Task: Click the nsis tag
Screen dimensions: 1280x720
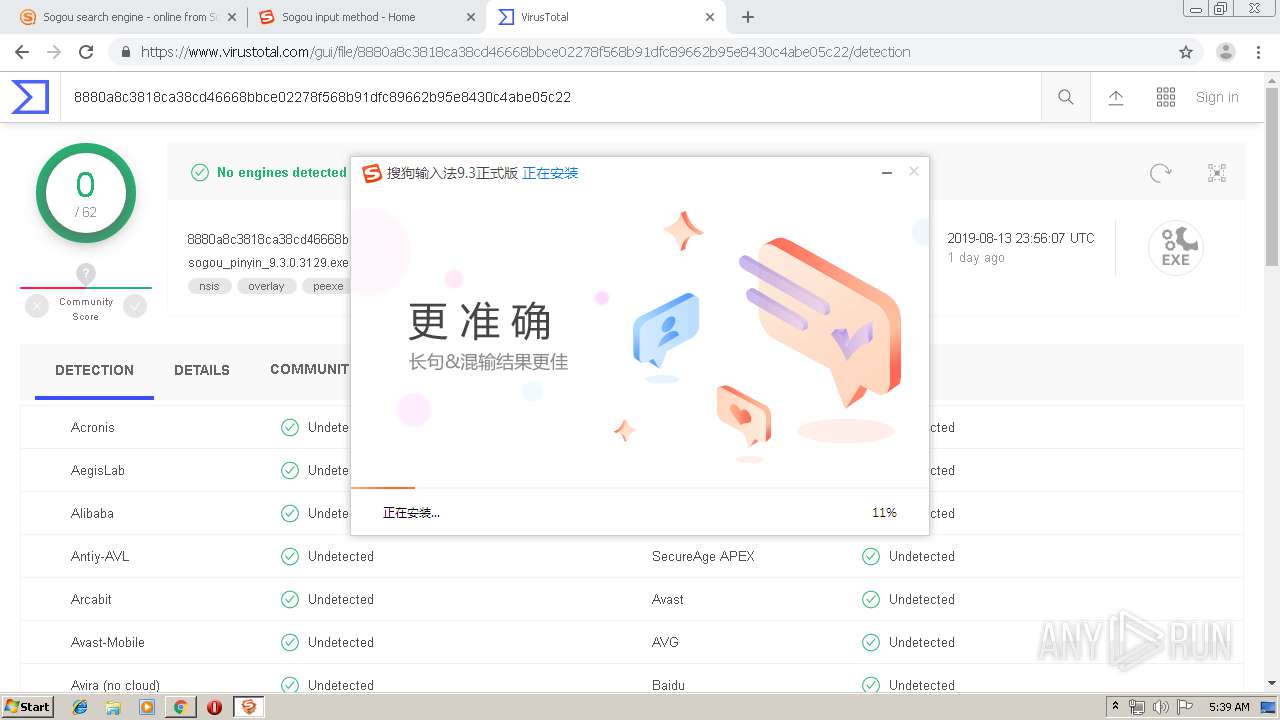Action: point(209,286)
